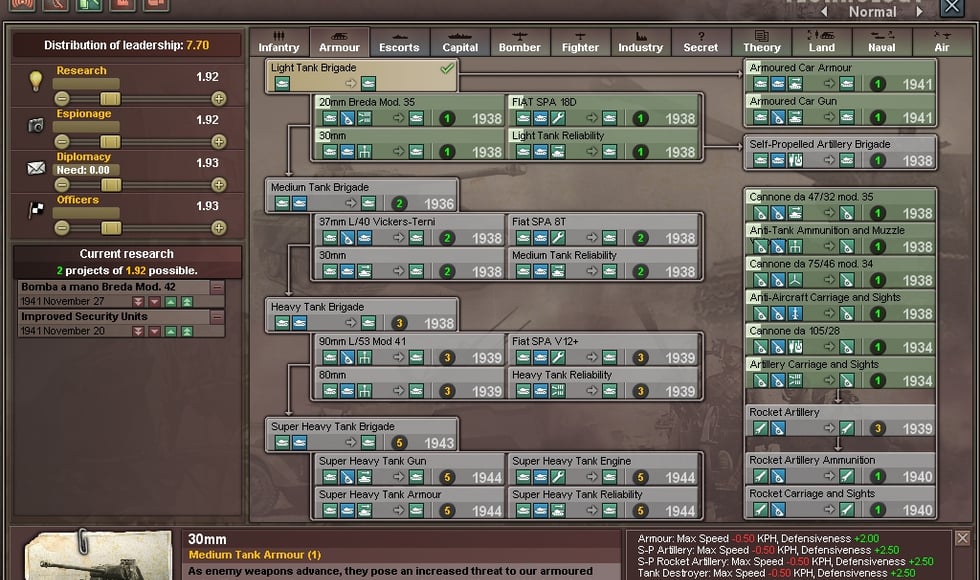
Task: Move Improved Security Units to queue top
Action: (187, 331)
